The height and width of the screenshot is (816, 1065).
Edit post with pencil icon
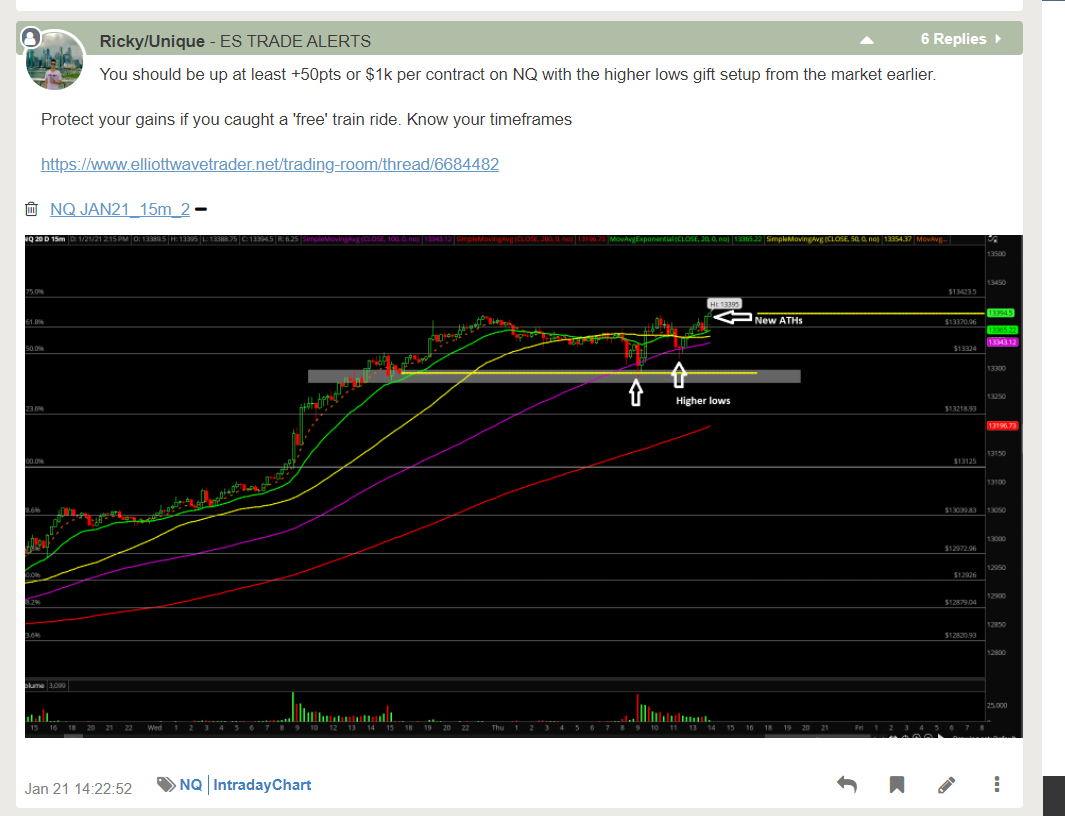click(947, 785)
